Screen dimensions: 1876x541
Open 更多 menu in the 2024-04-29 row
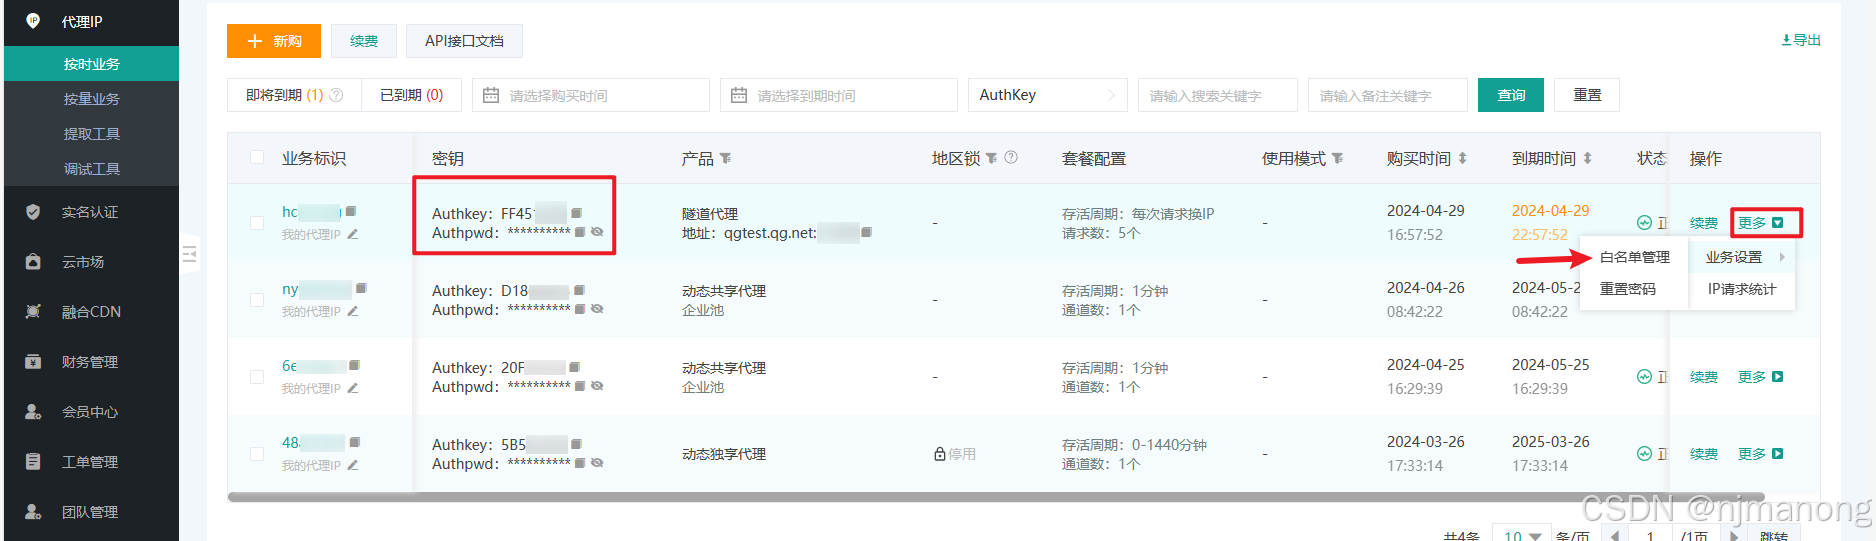coord(1761,223)
